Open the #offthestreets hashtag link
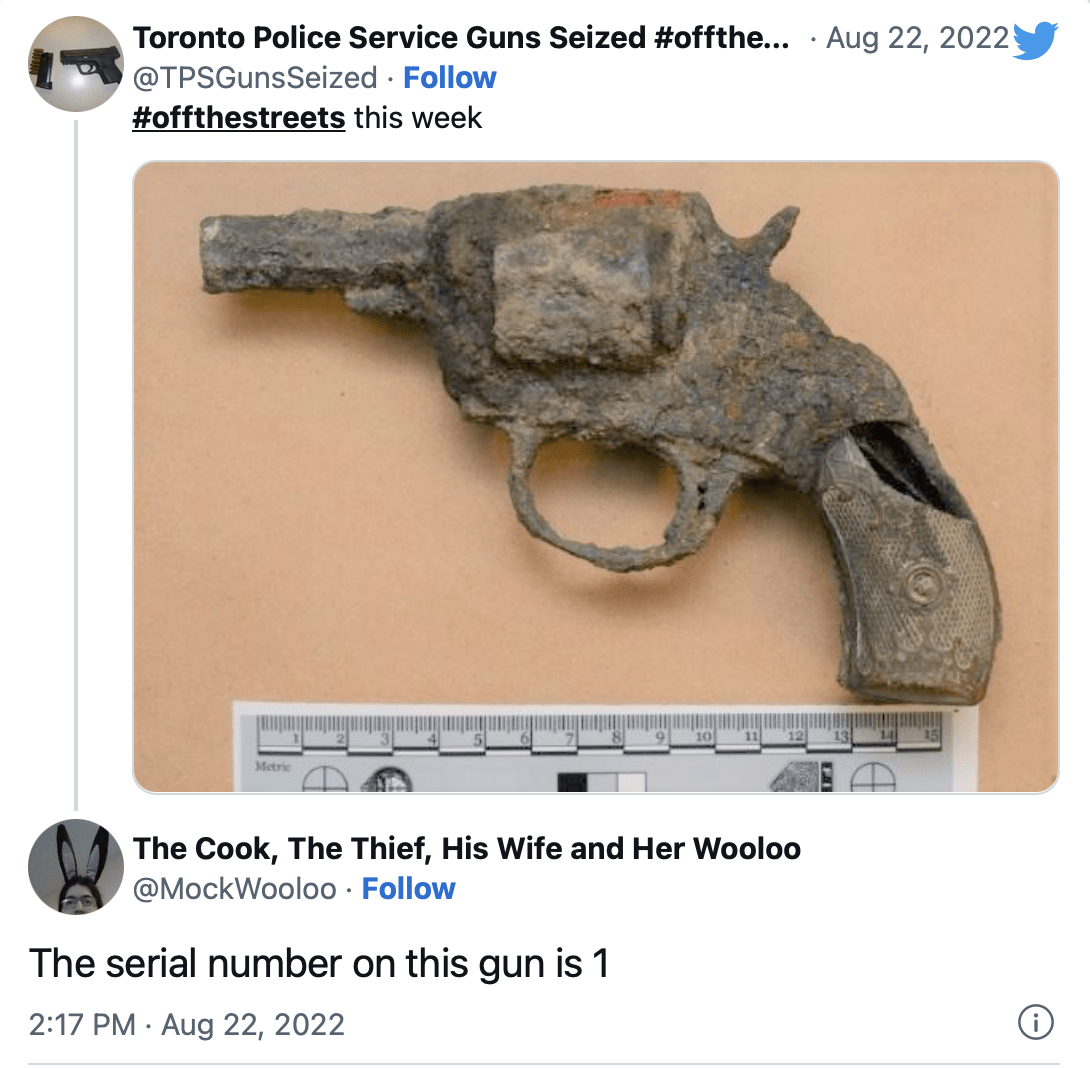This screenshot has width=1090, height=1068. point(238,118)
